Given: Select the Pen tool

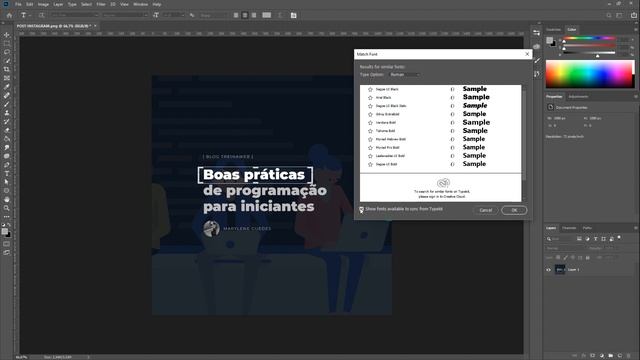Looking at the screenshot, I should [x=7, y=165].
